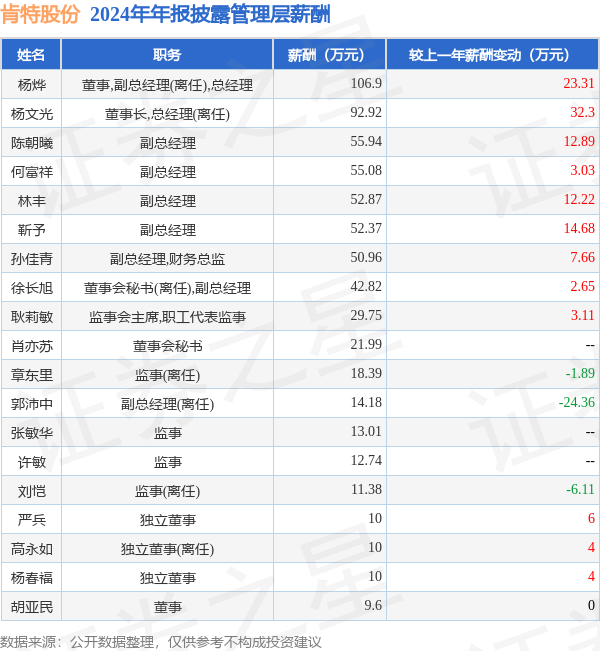600x651 pixels.
Task: Select the name 孙佳青
Action: (x=32, y=259)
